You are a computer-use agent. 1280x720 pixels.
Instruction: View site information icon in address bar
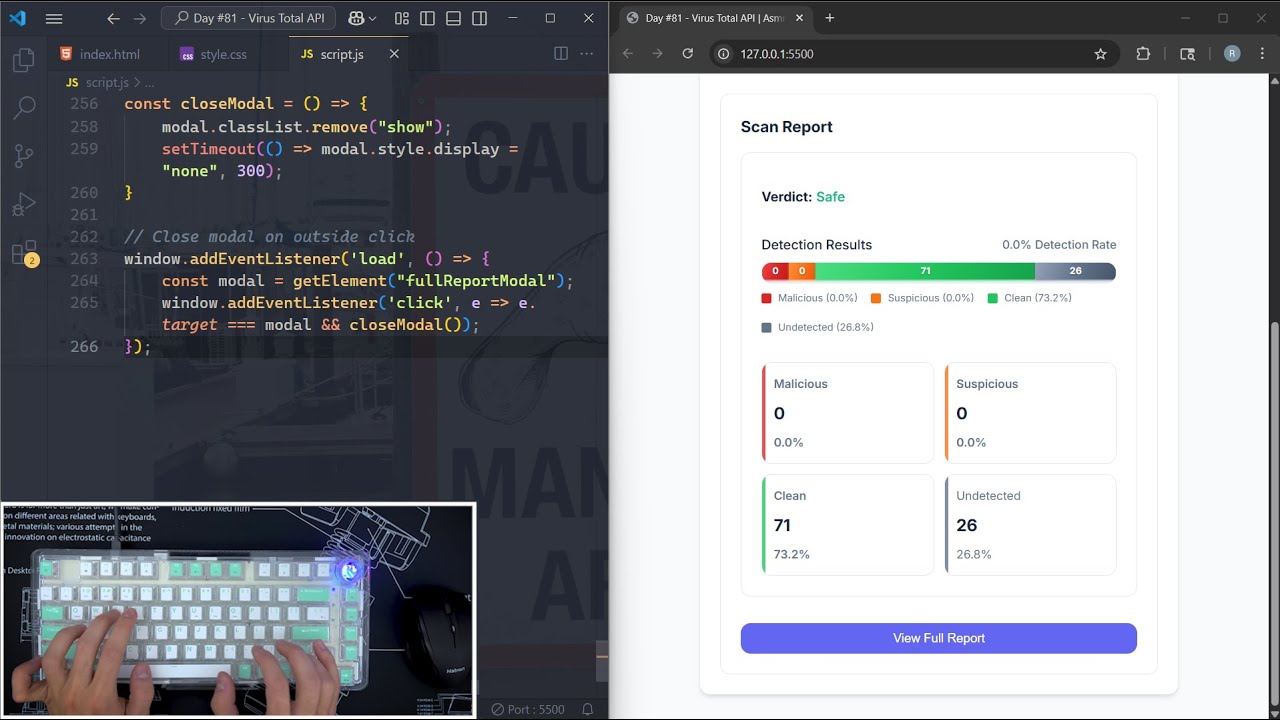pos(724,54)
